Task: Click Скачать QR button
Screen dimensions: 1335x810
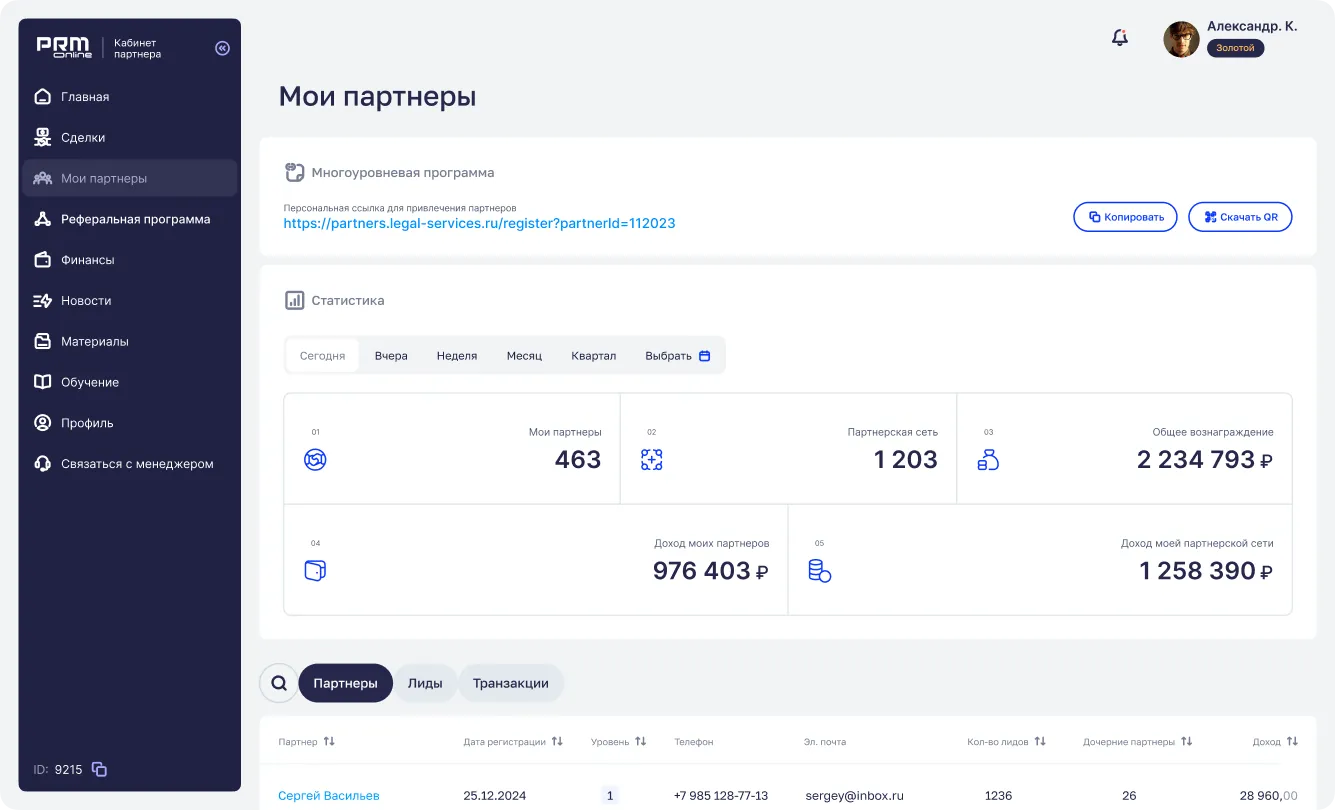Action: 1240,217
